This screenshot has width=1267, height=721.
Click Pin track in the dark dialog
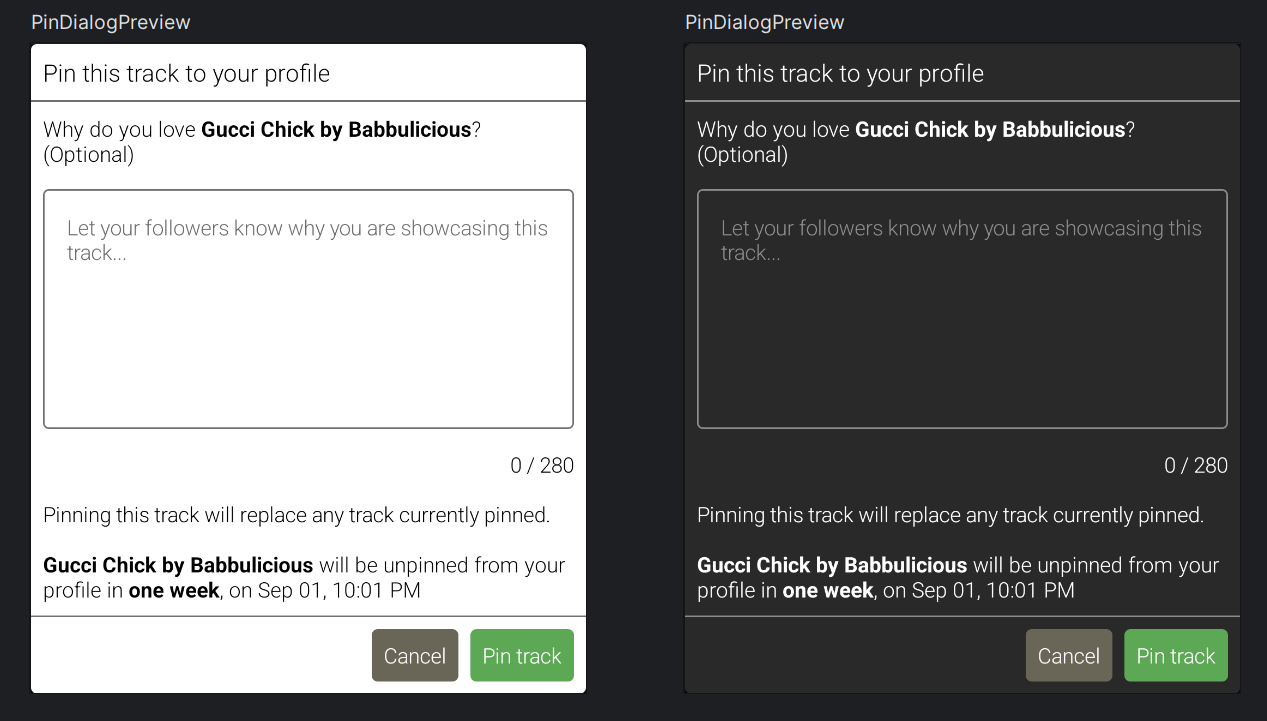1176,656
